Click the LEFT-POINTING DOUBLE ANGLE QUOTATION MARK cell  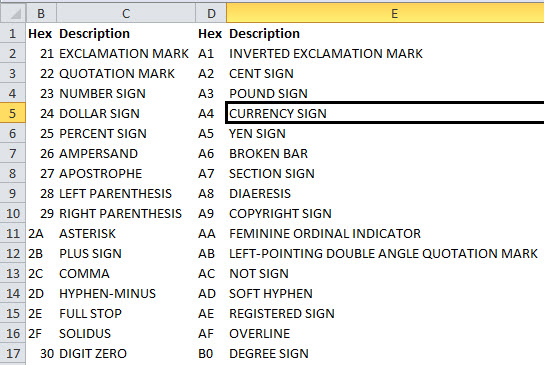[x=385, y=253]
